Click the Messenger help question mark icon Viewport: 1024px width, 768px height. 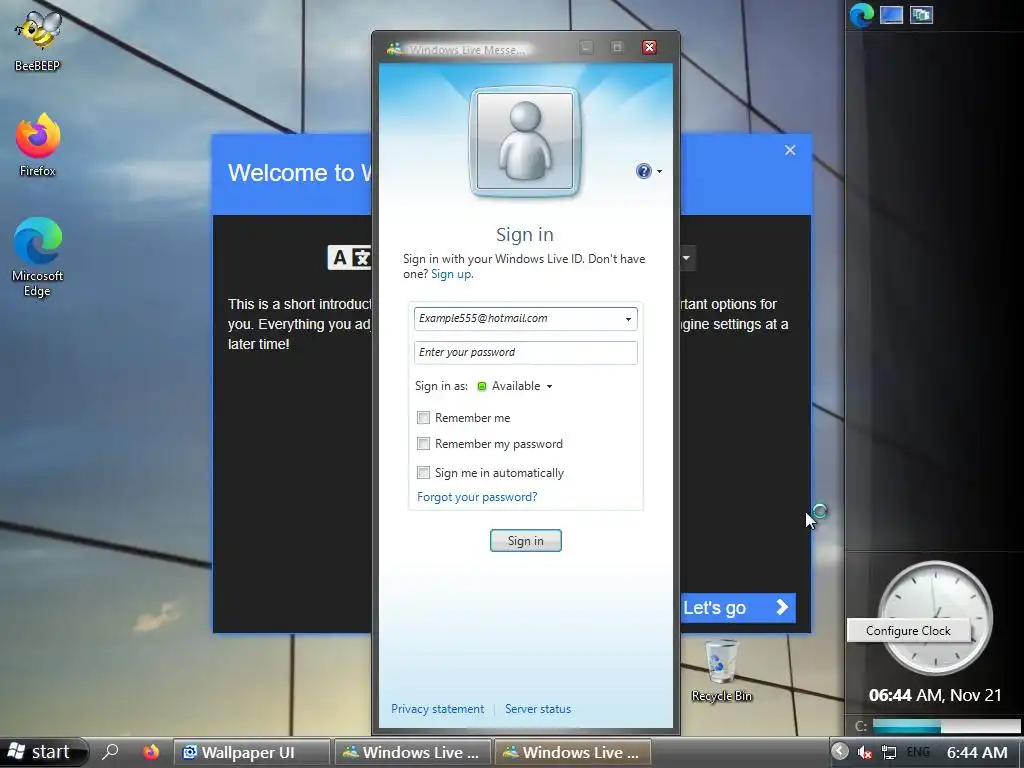[643, 171]
